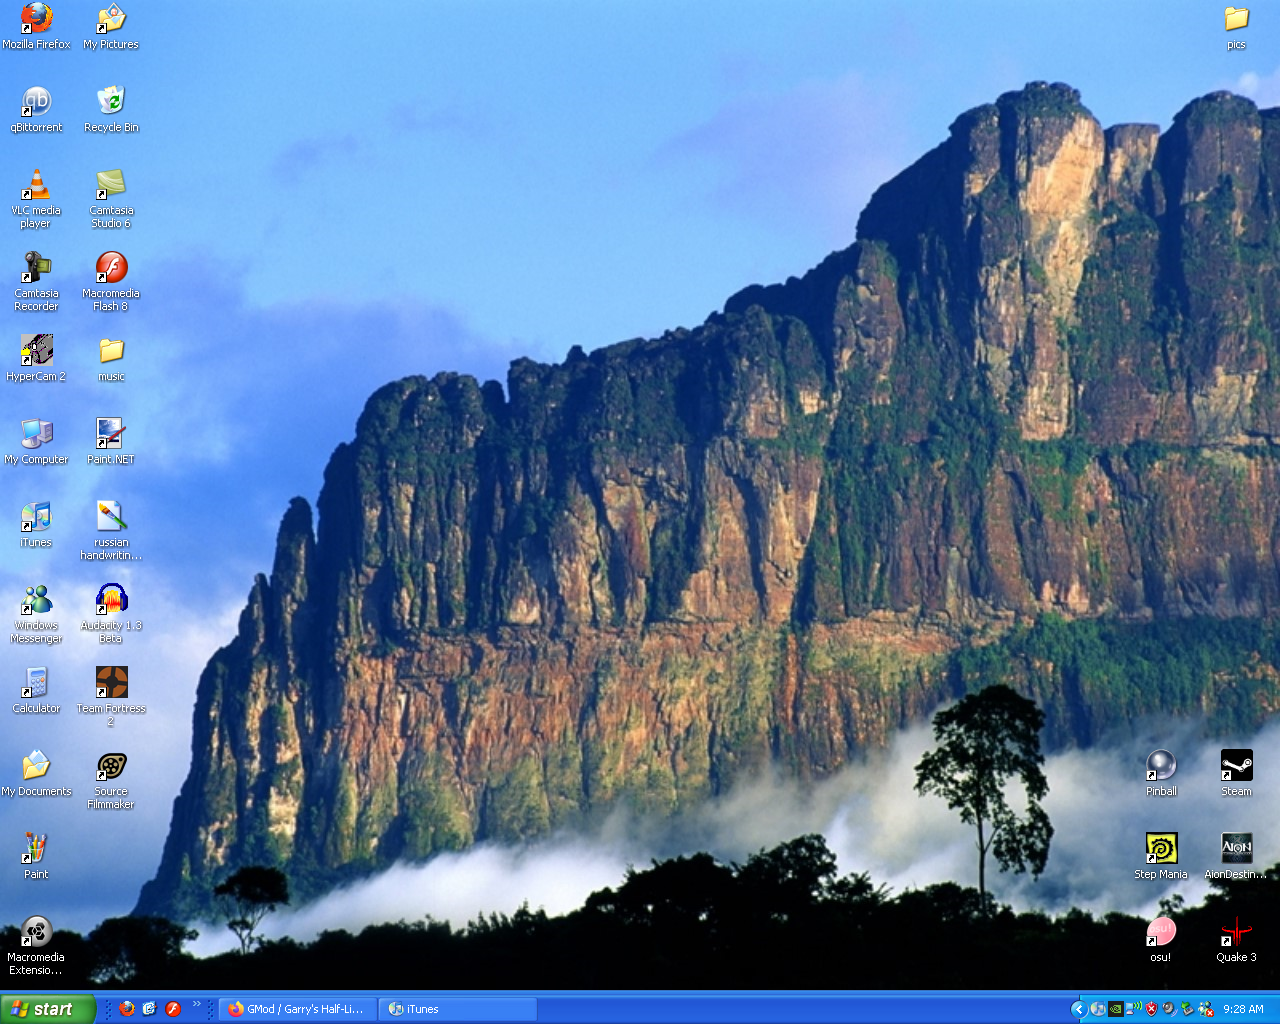This screenshot has height=1024, width=1280.
Task: Select the Team Fortress 2 shortcut
Action: 111,683
